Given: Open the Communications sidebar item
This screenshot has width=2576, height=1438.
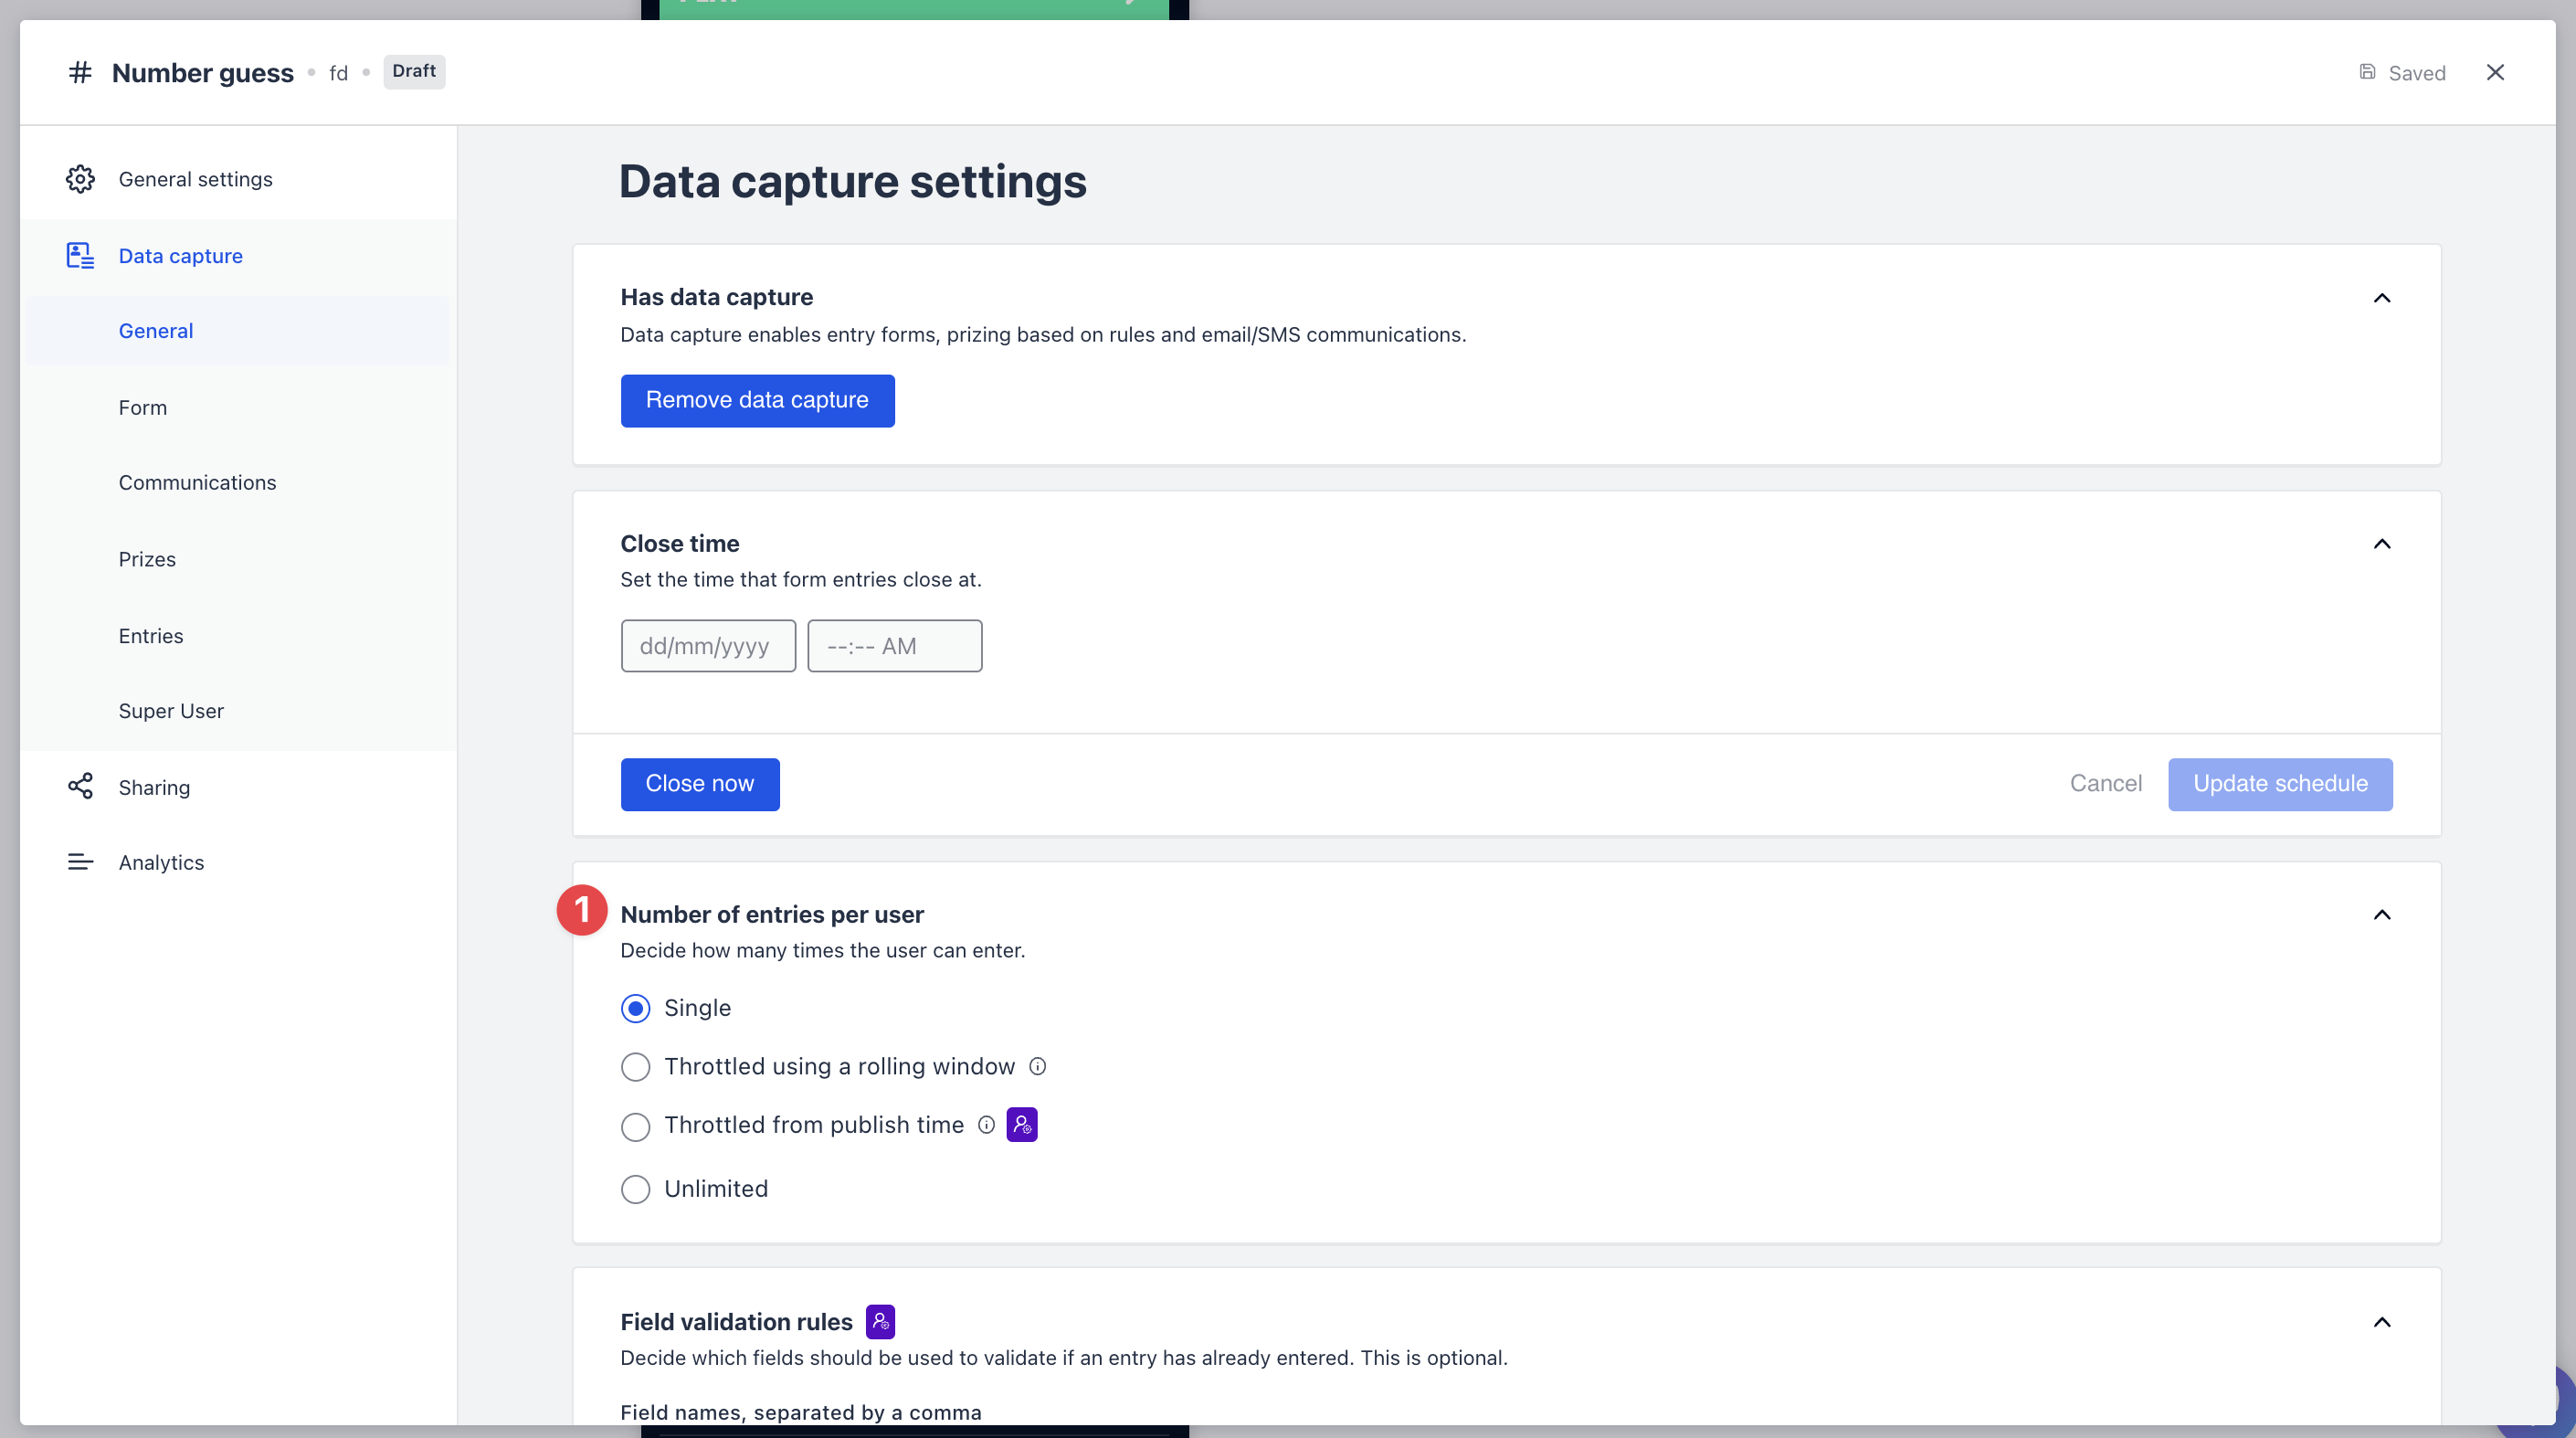Looking at the screenshot, I should 197,482.
